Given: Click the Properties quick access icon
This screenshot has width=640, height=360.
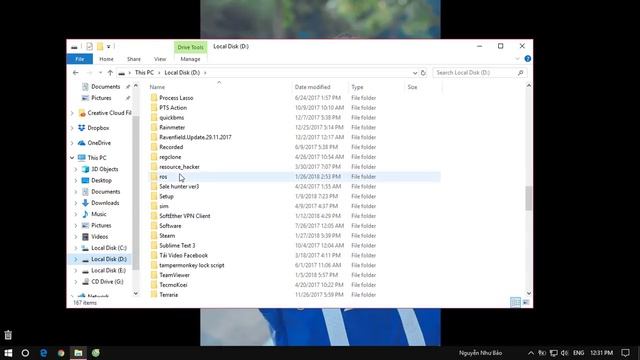Looking at the screenshot, I should 89,47.
